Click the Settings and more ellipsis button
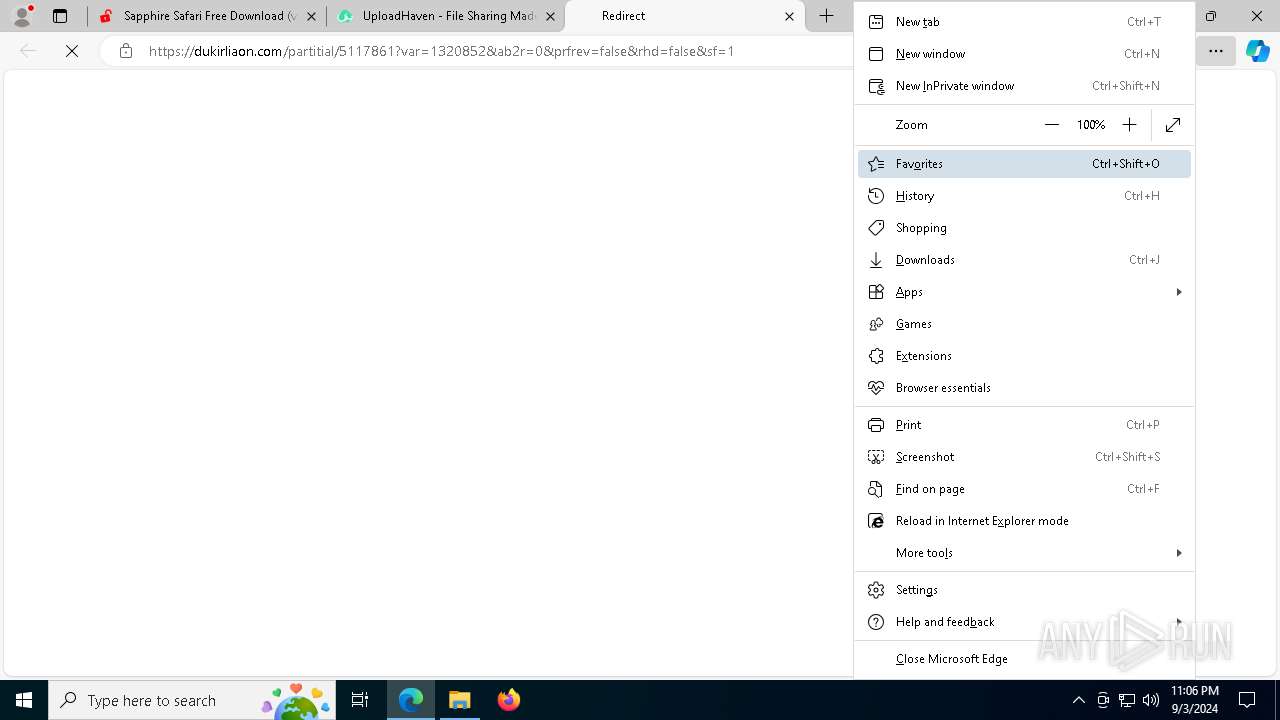 click(x=1216, y=51)
